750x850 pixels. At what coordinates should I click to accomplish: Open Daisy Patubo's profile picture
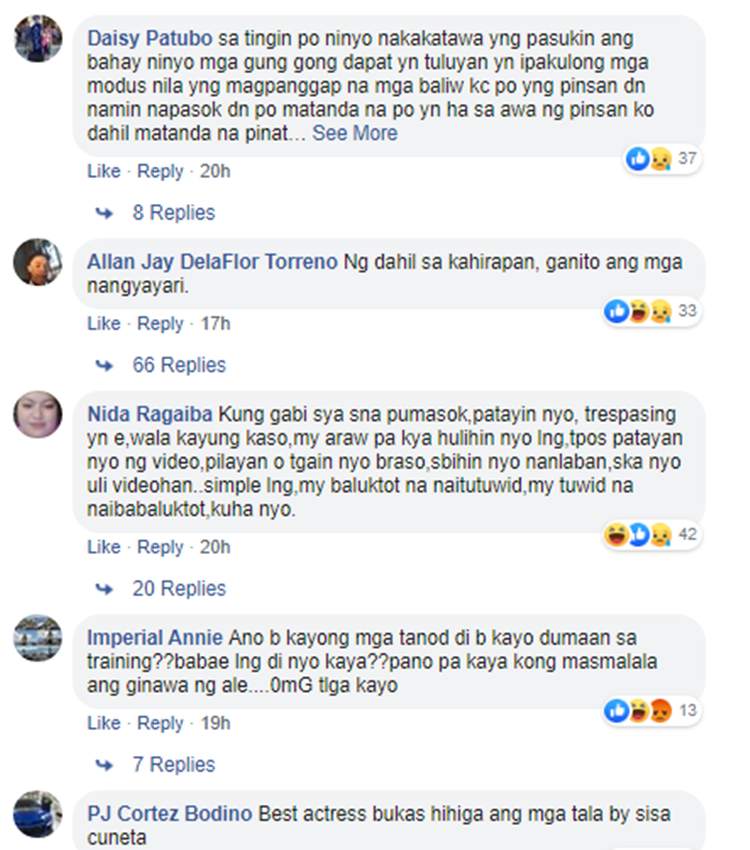[38, 38]
